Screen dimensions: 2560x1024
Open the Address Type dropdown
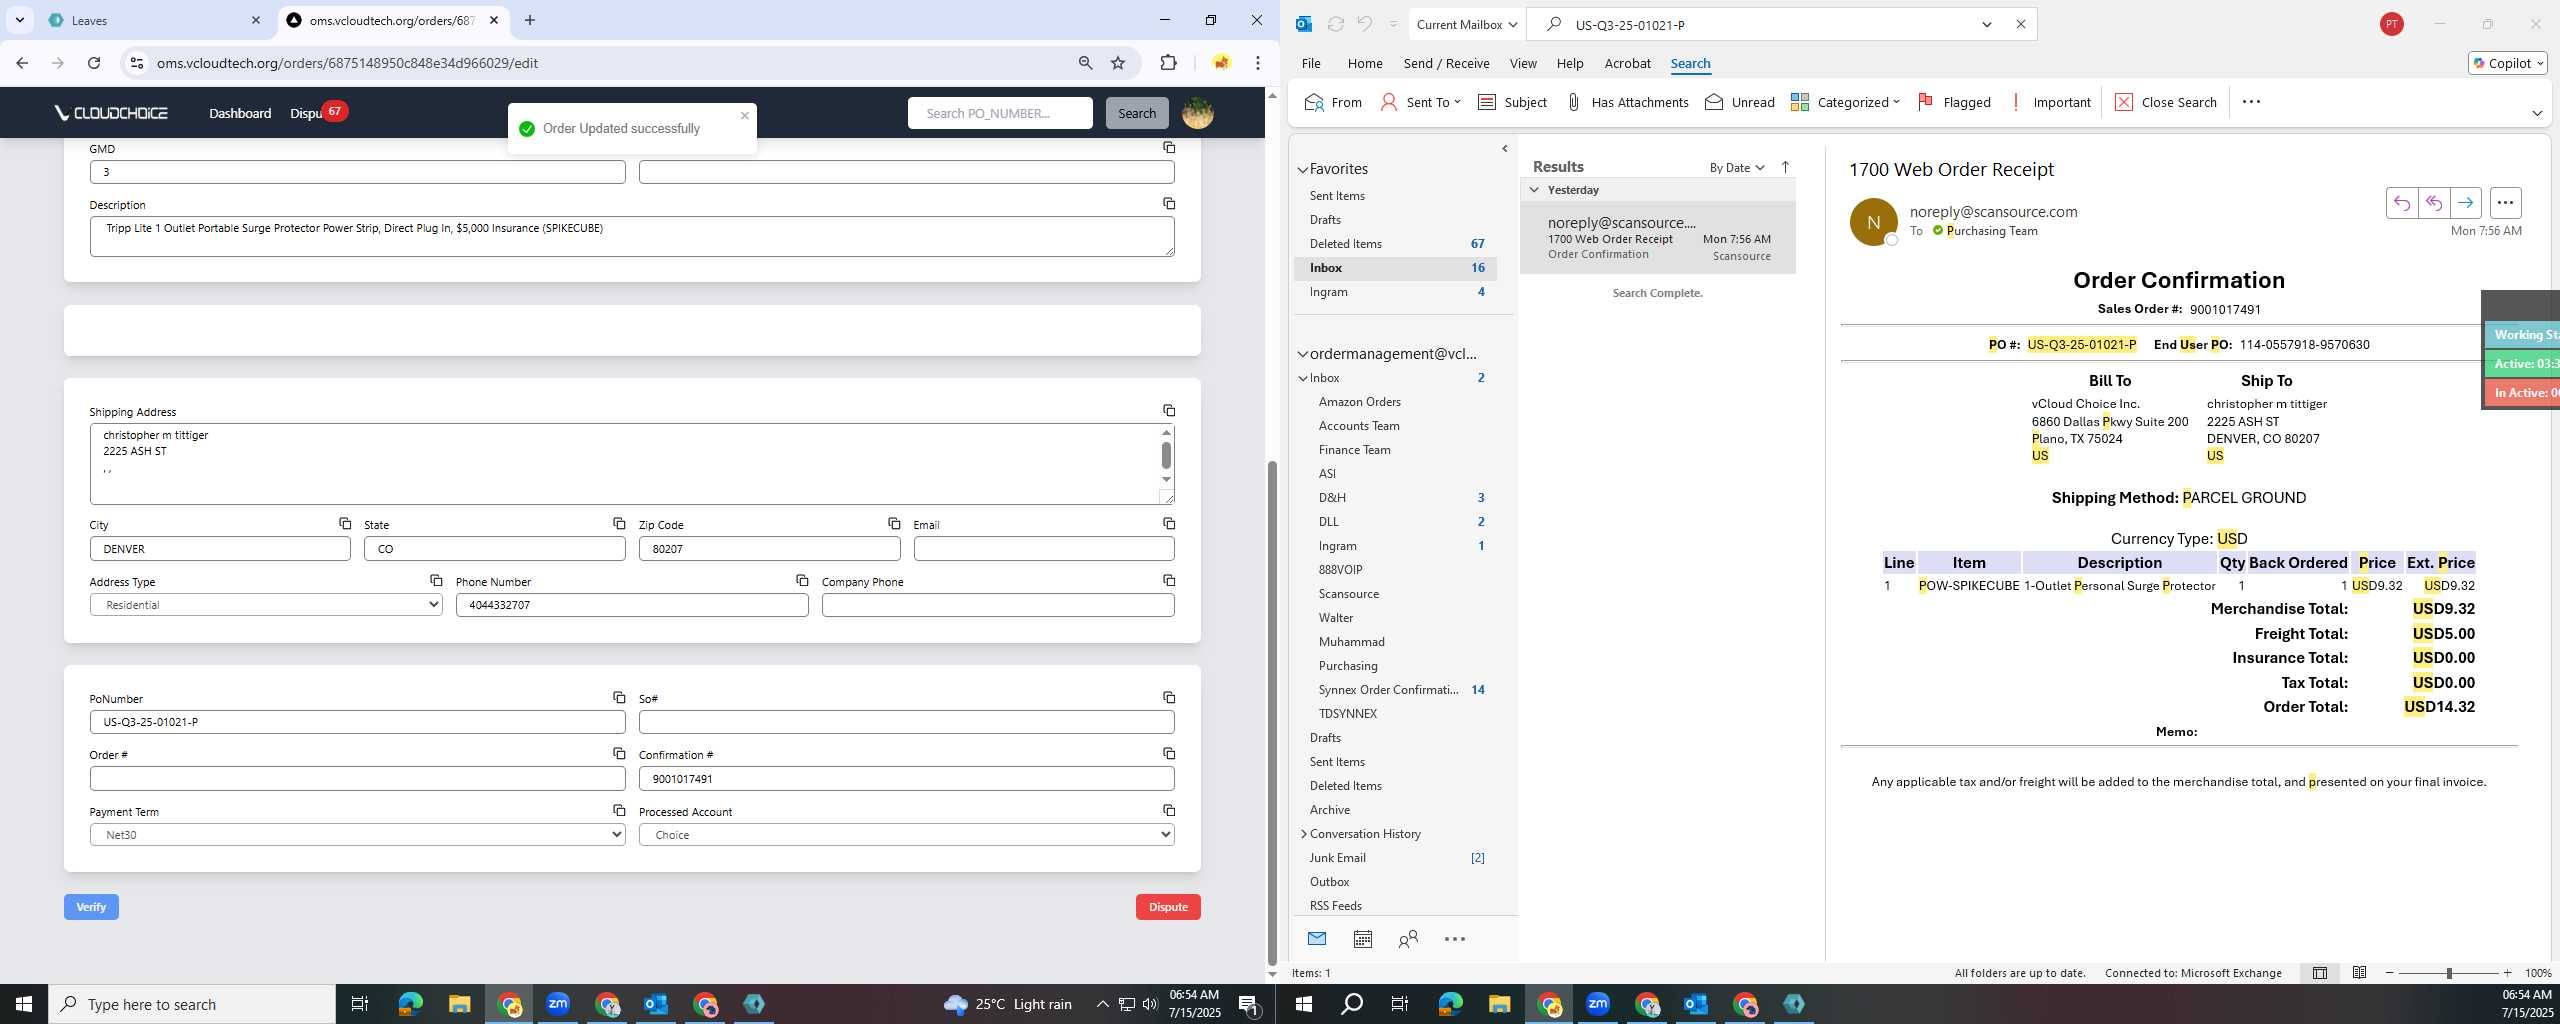[x=266, y=605]
